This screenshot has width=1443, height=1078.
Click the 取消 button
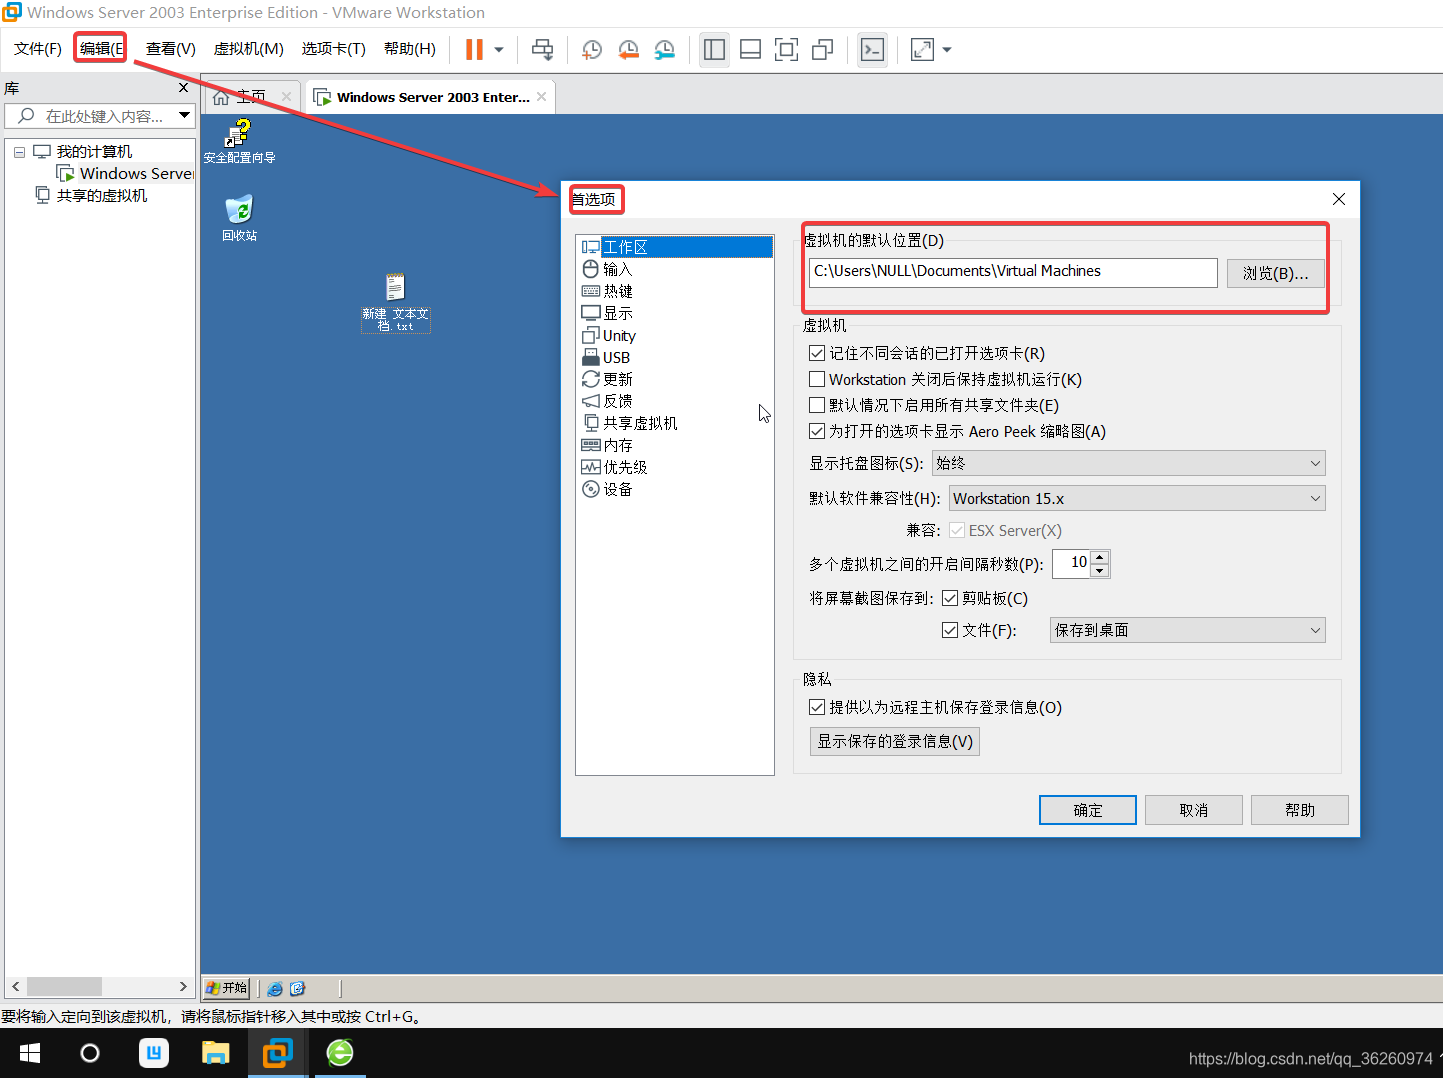(x=1194, y=810)
